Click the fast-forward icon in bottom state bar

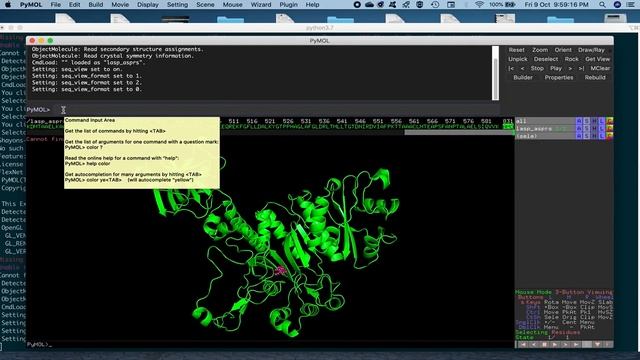pos(576,344)
